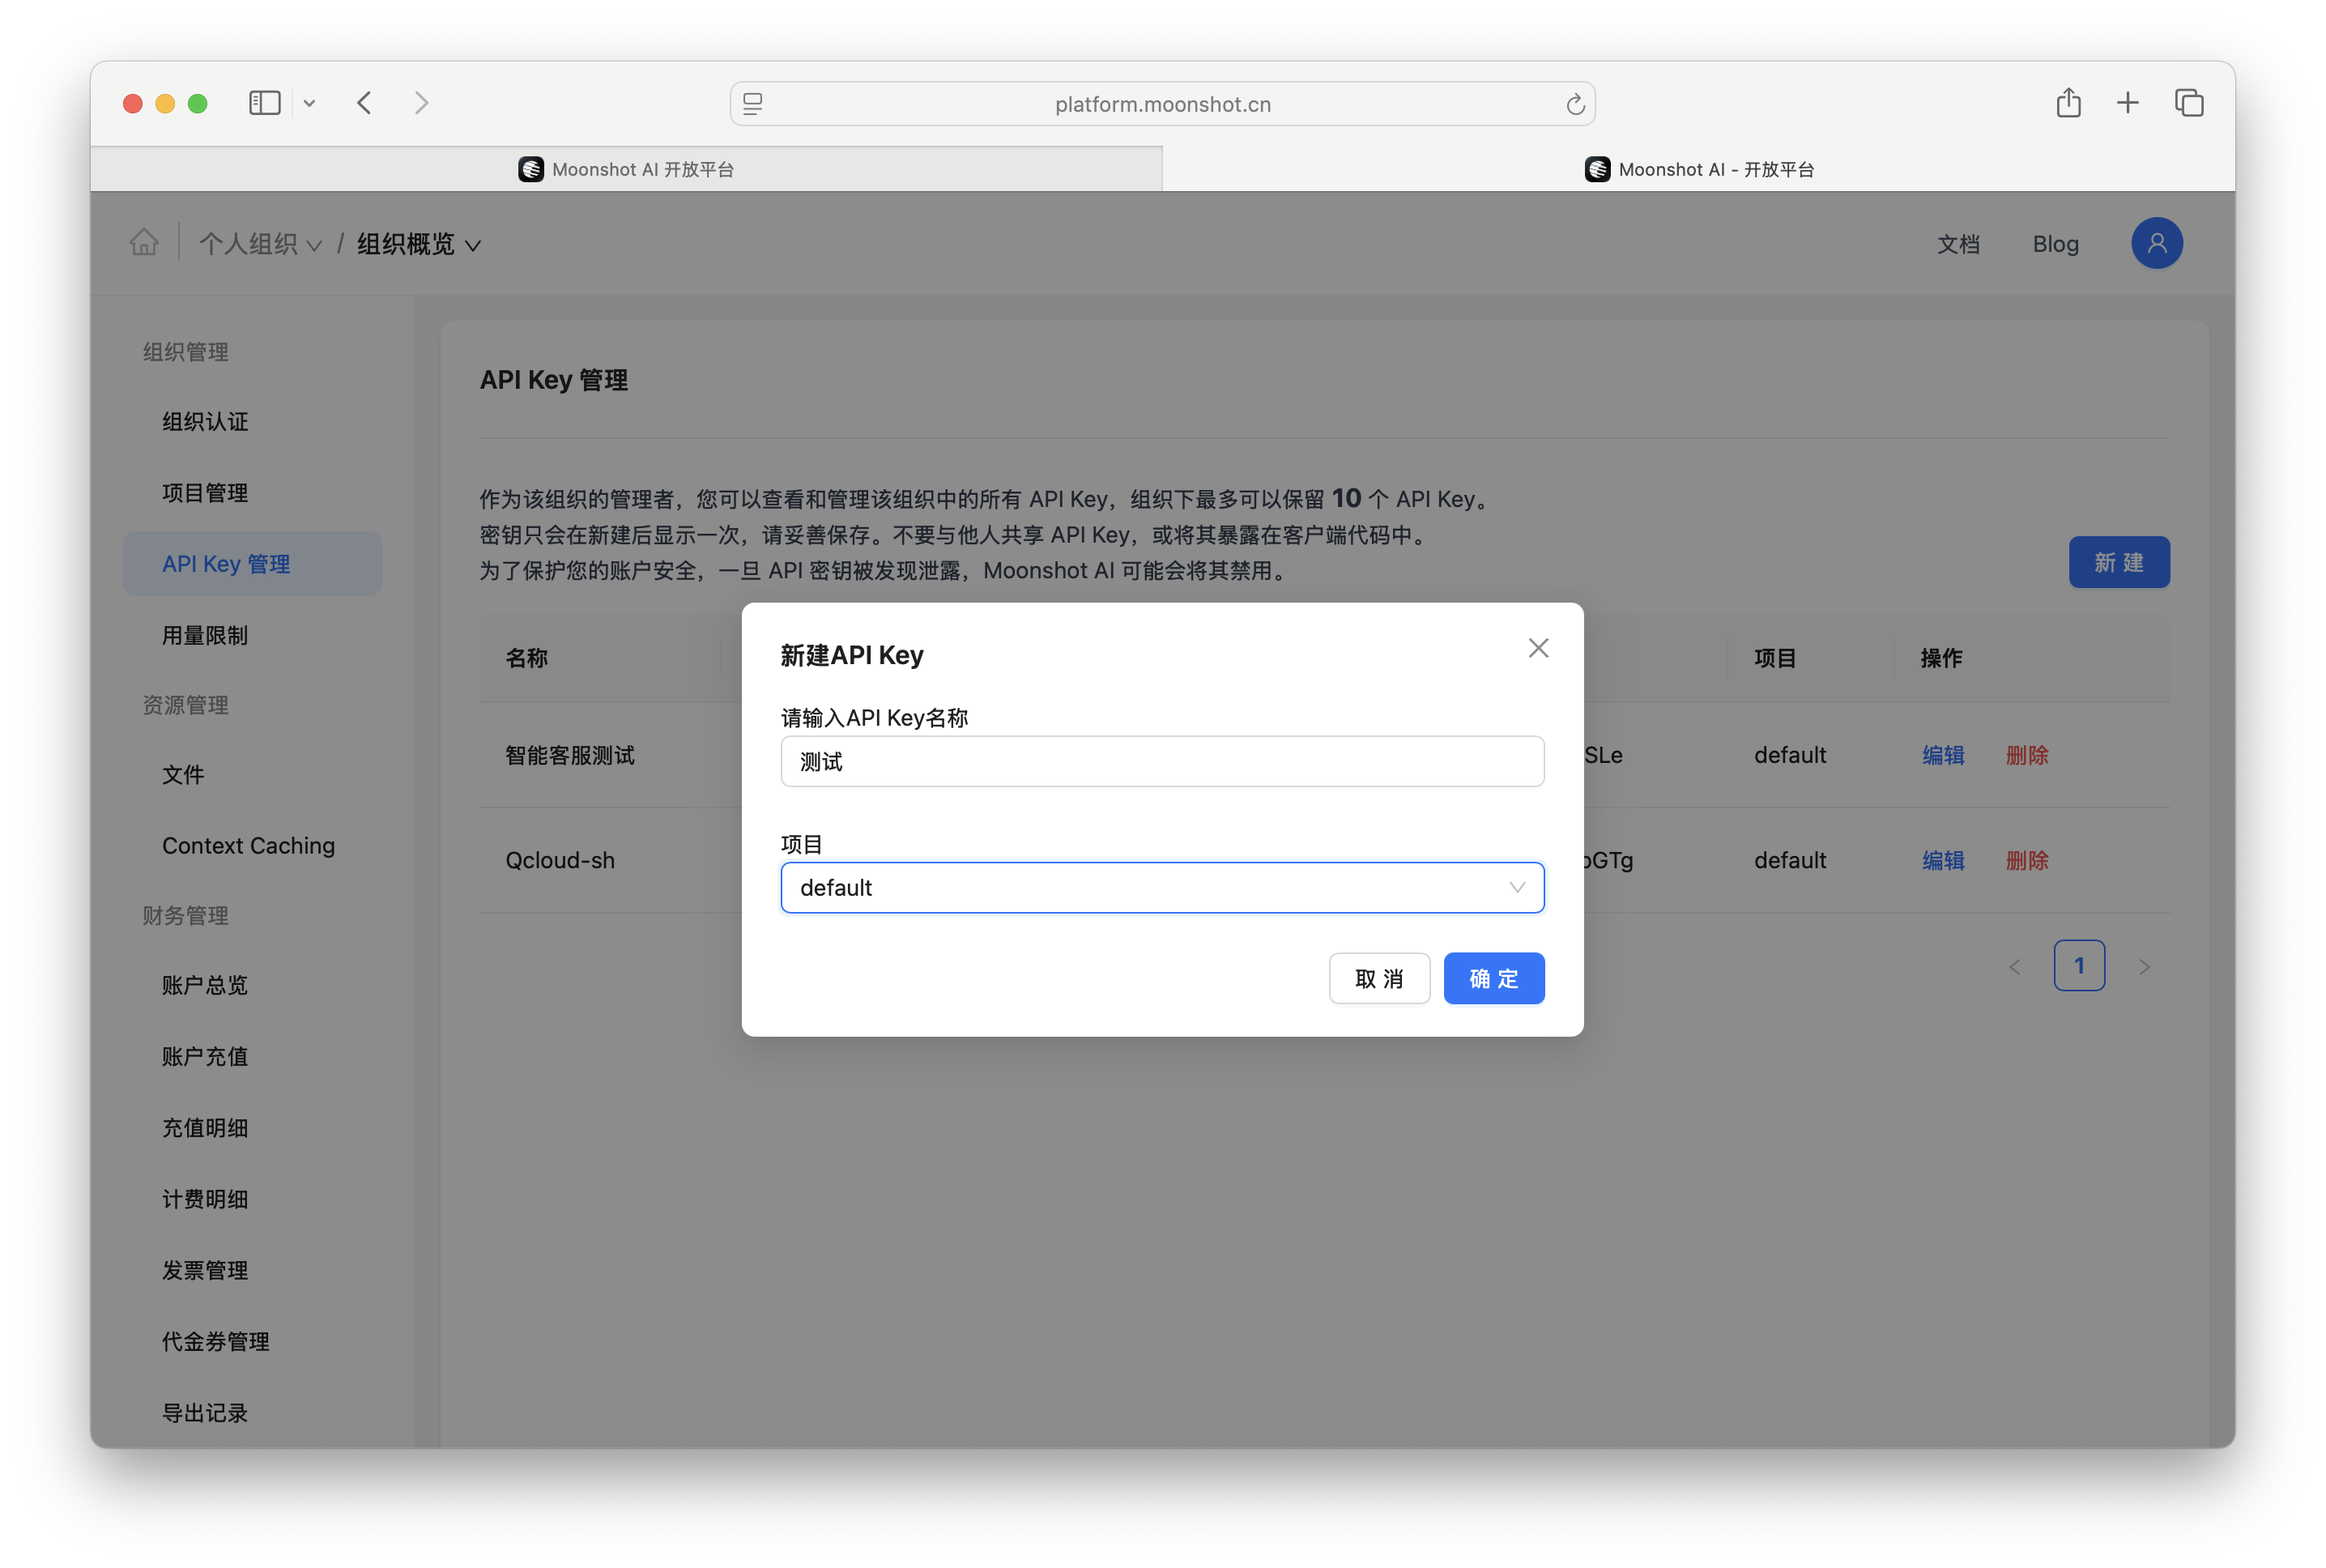Screen dimensions: 2326x1568
Task: Confirm with the 确定 button
Action: pyautogui.click(x=1493, y=978)
